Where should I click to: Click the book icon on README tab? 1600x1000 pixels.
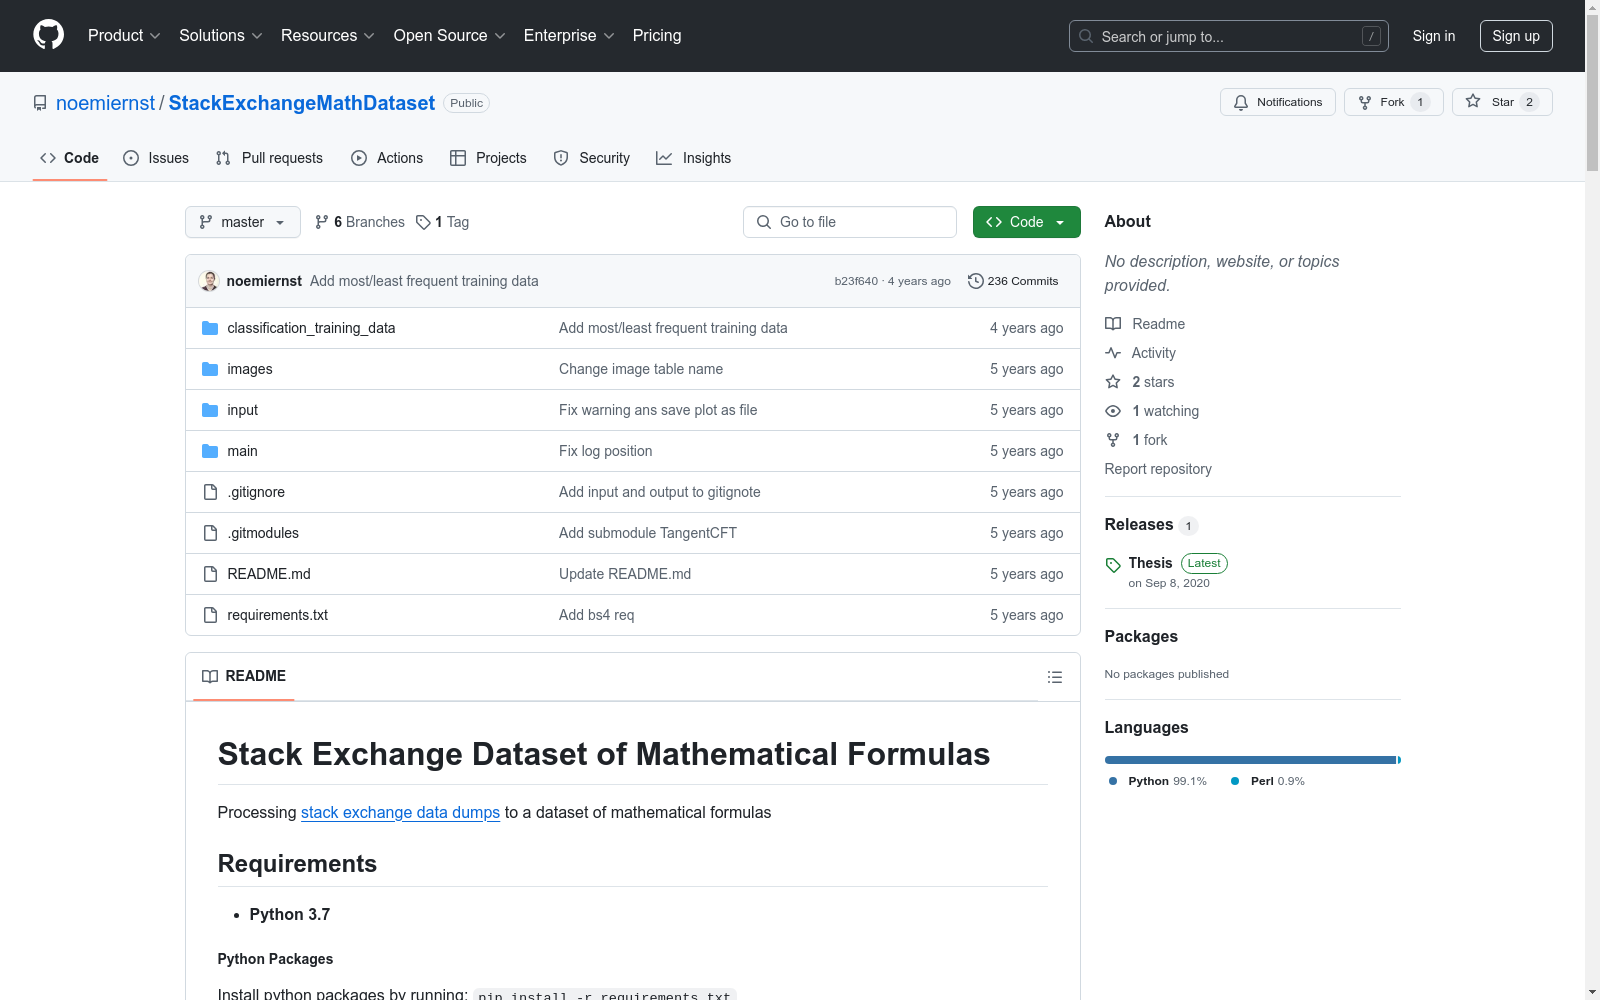tap(210, 676)
